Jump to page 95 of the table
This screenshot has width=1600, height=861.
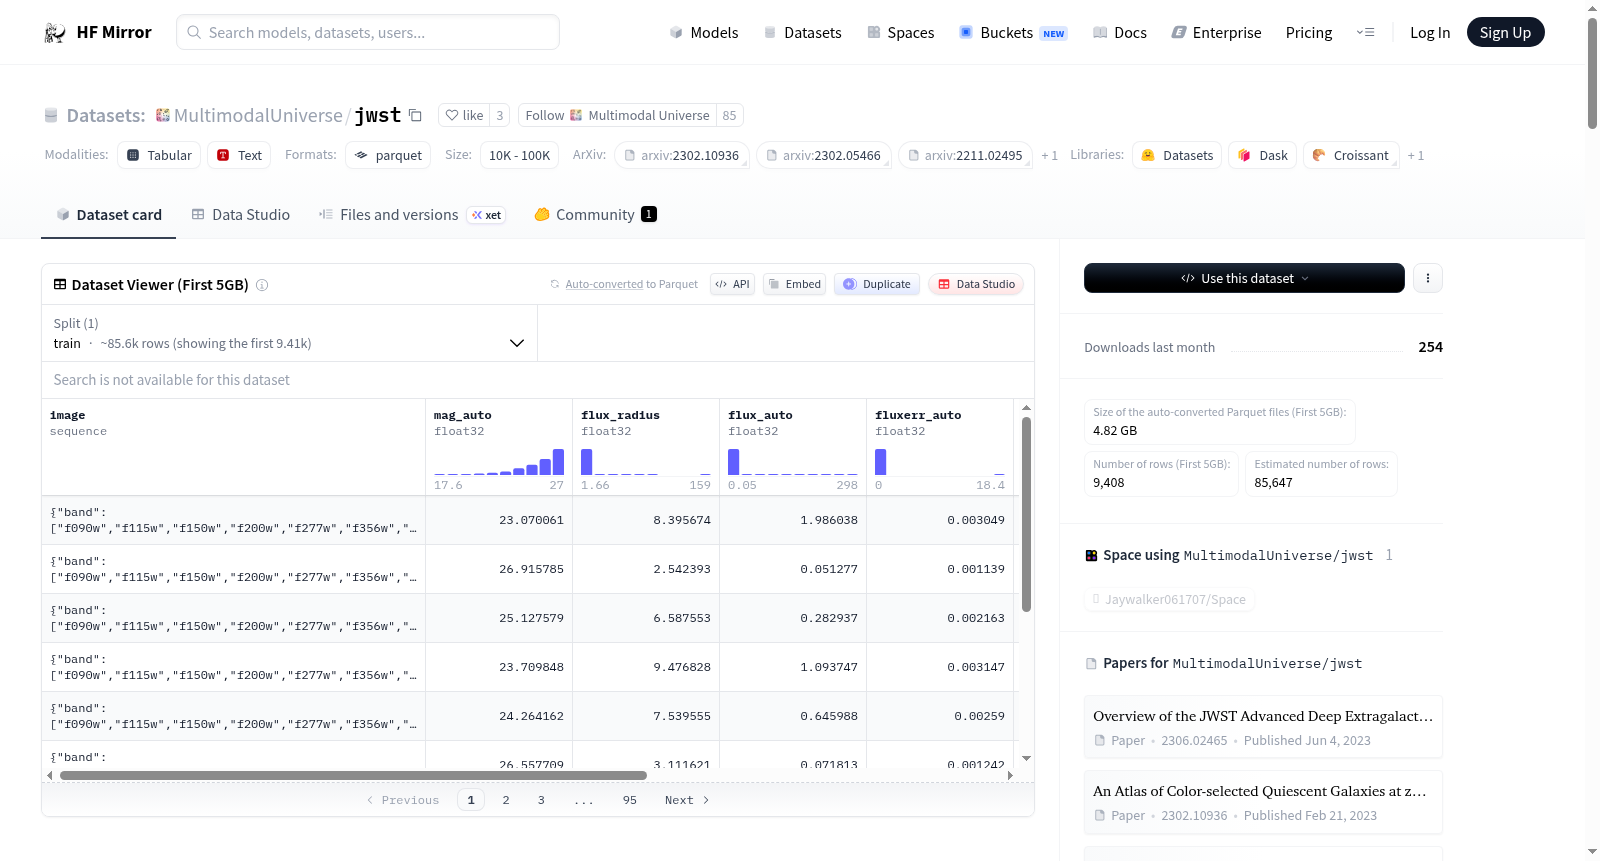[x=630, y=800]
